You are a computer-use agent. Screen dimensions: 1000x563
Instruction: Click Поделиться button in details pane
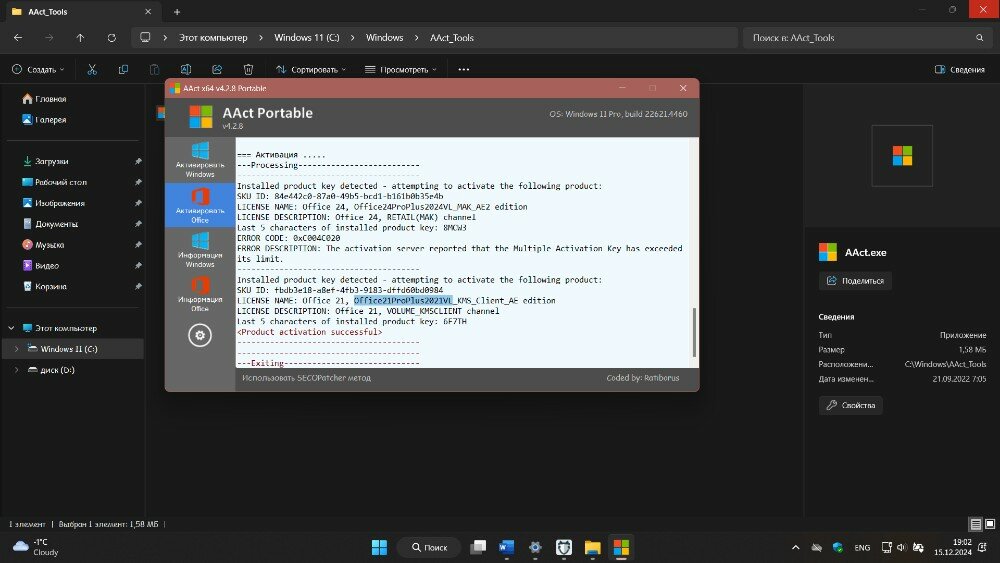click(855, 281)
